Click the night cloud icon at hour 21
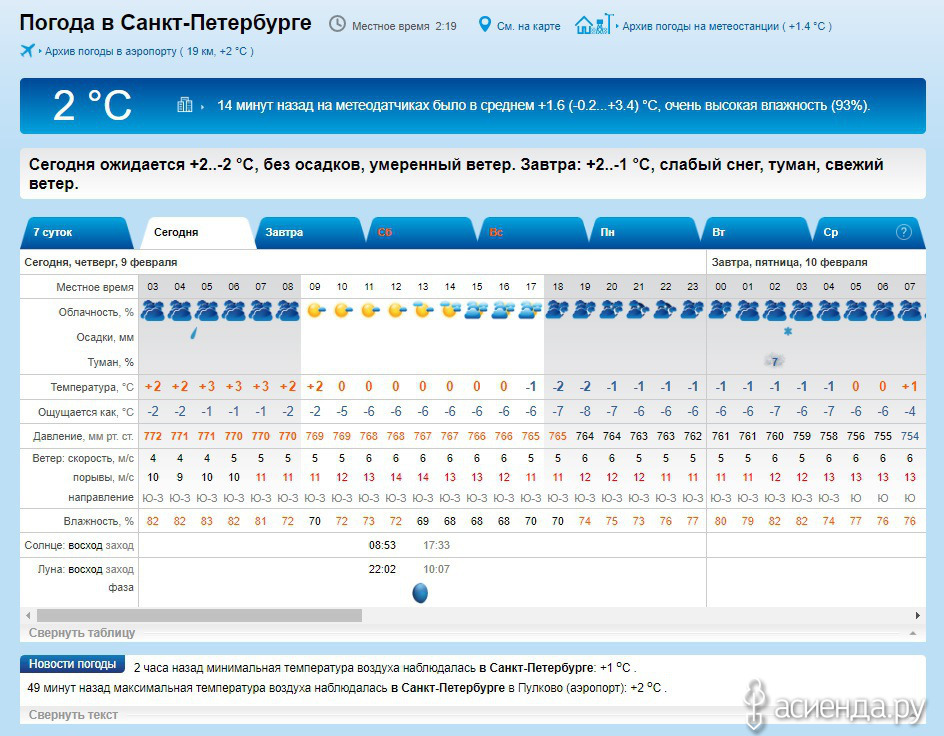 [639, 311]
